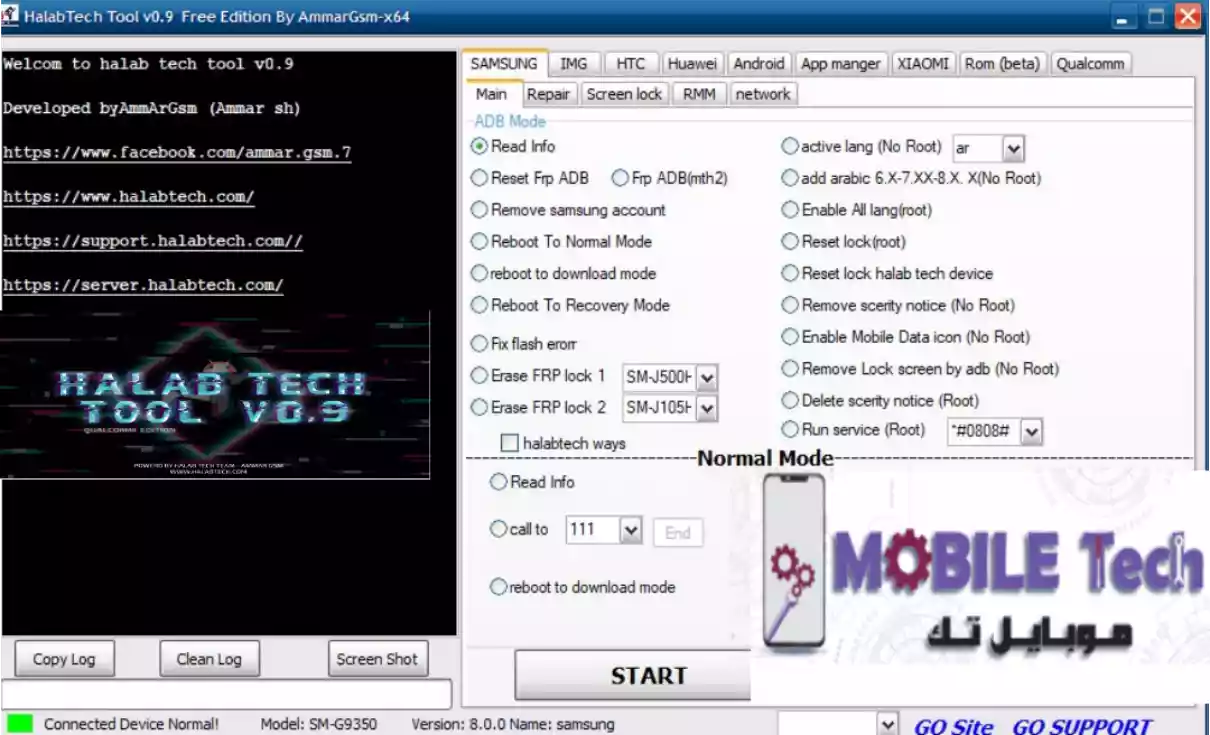Select the Read Info radio in ADB Mode
Image resolution: width=1210 pixels, height=735 pixels.
pos(513,146)
